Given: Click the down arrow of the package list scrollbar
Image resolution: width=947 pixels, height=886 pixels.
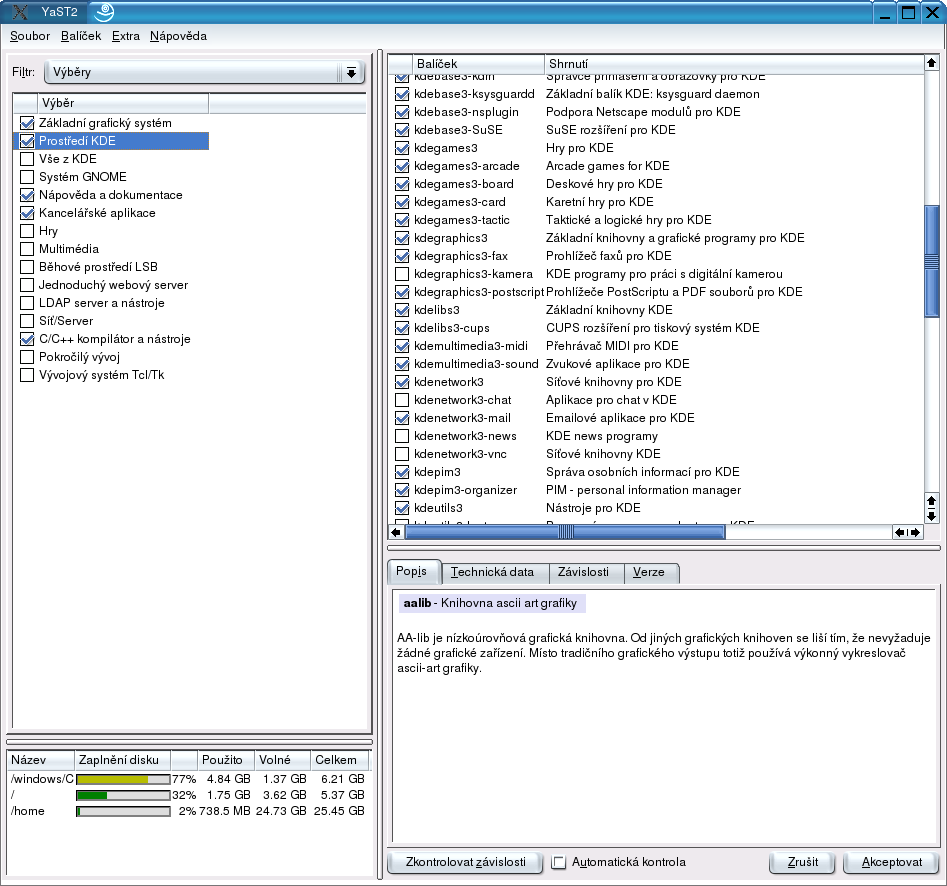Looking at the screenshot, I should [931, 516].
